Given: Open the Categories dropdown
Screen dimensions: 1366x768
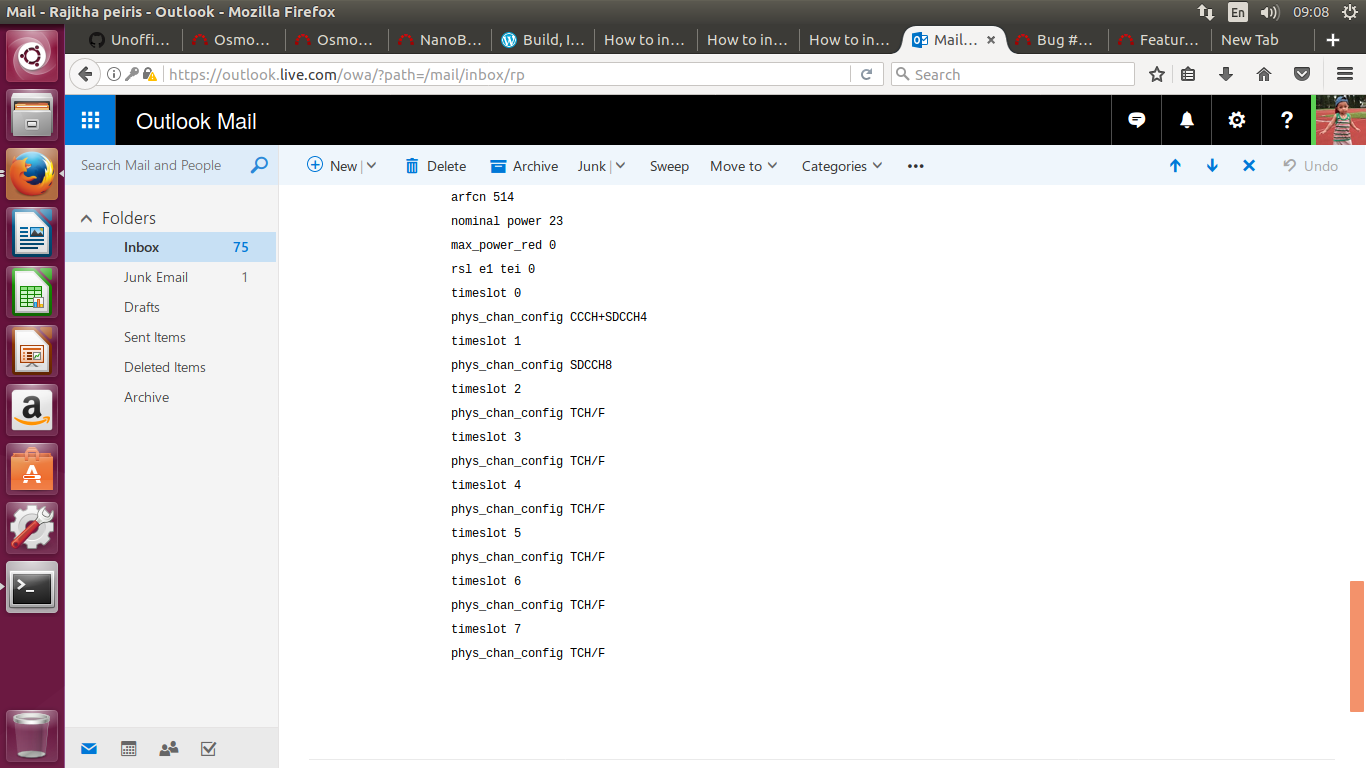Looking at the screenshot, I should 842,166.
